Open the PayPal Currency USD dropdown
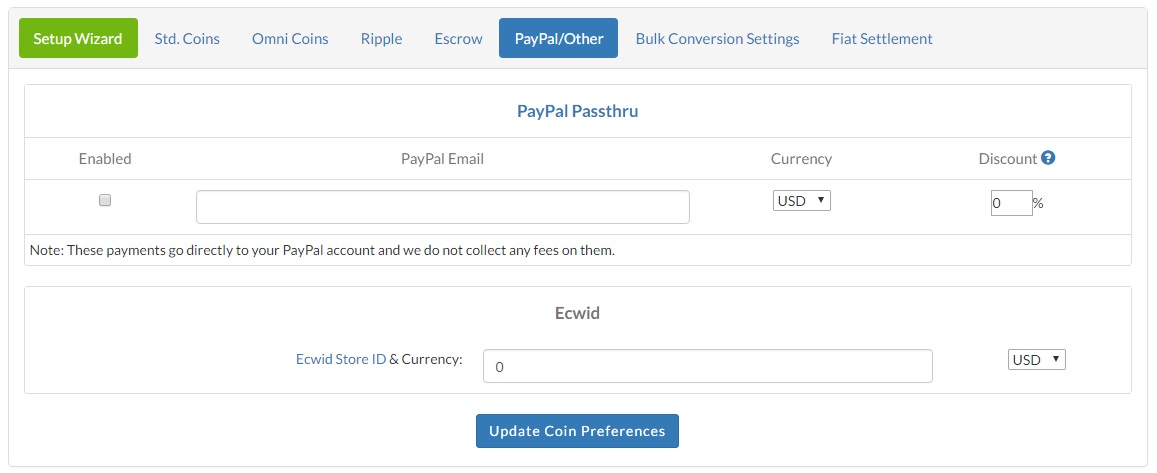Image resolution: width=1157 pixels, height=473 pixels. click(x=801, y=201)
